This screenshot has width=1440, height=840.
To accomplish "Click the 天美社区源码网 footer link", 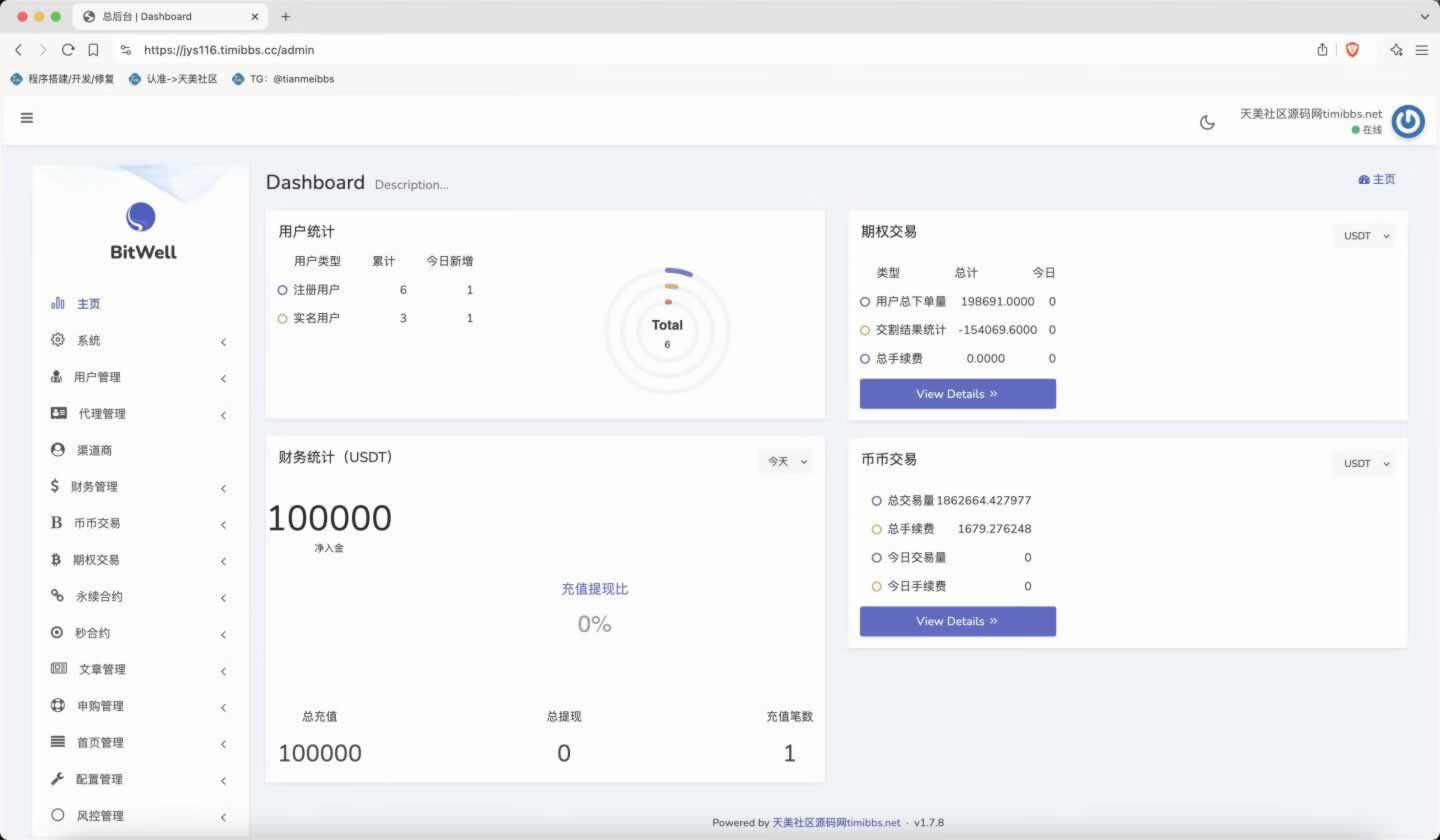I will coord(836,823).
